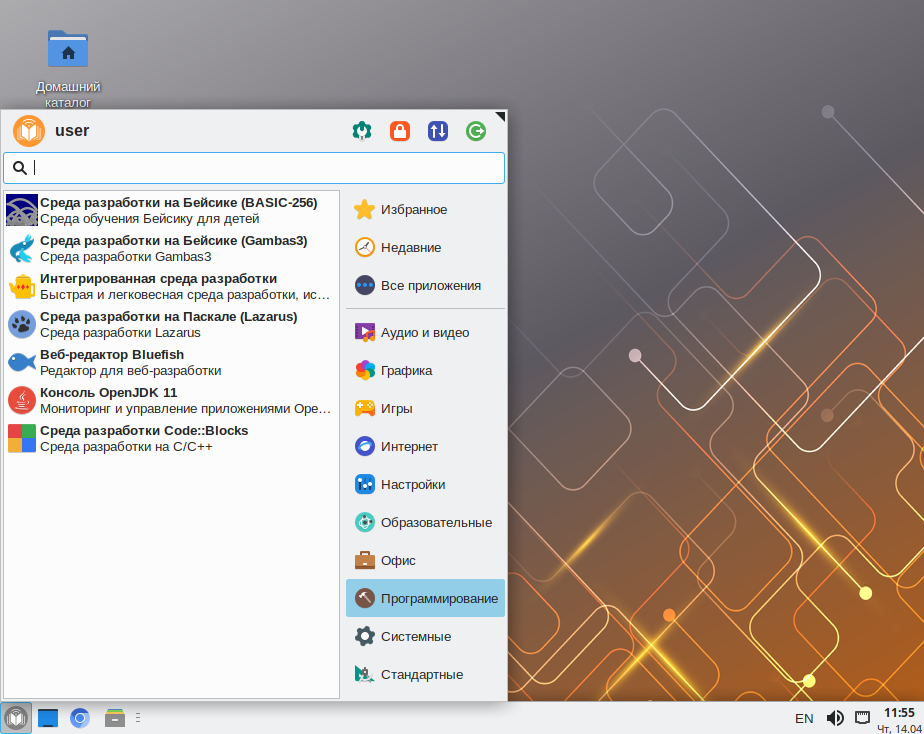Click the user name label
This screenshot has height=734, width=924.
tap(72, 131)
